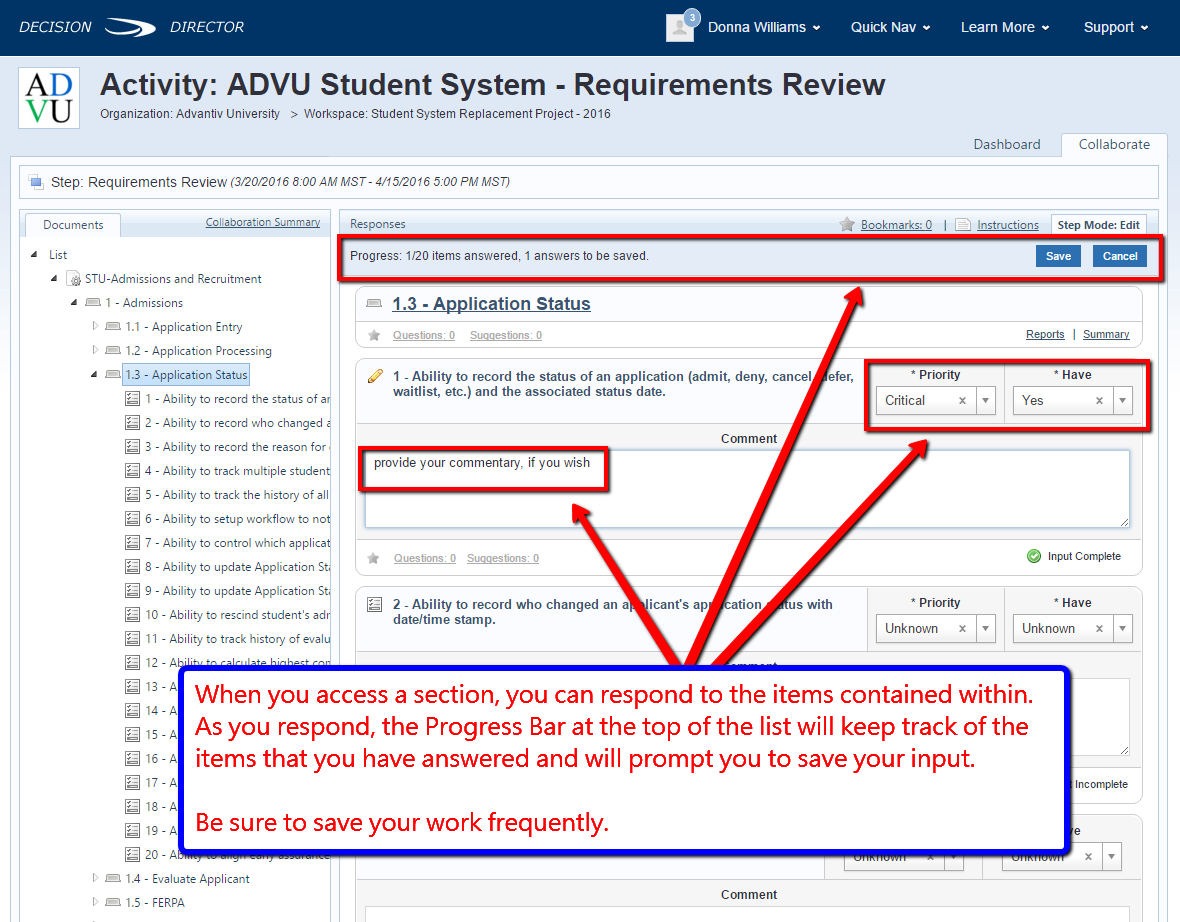Click checklist icon of tree item 11
1180x922 pixels.
click(132, 638)
